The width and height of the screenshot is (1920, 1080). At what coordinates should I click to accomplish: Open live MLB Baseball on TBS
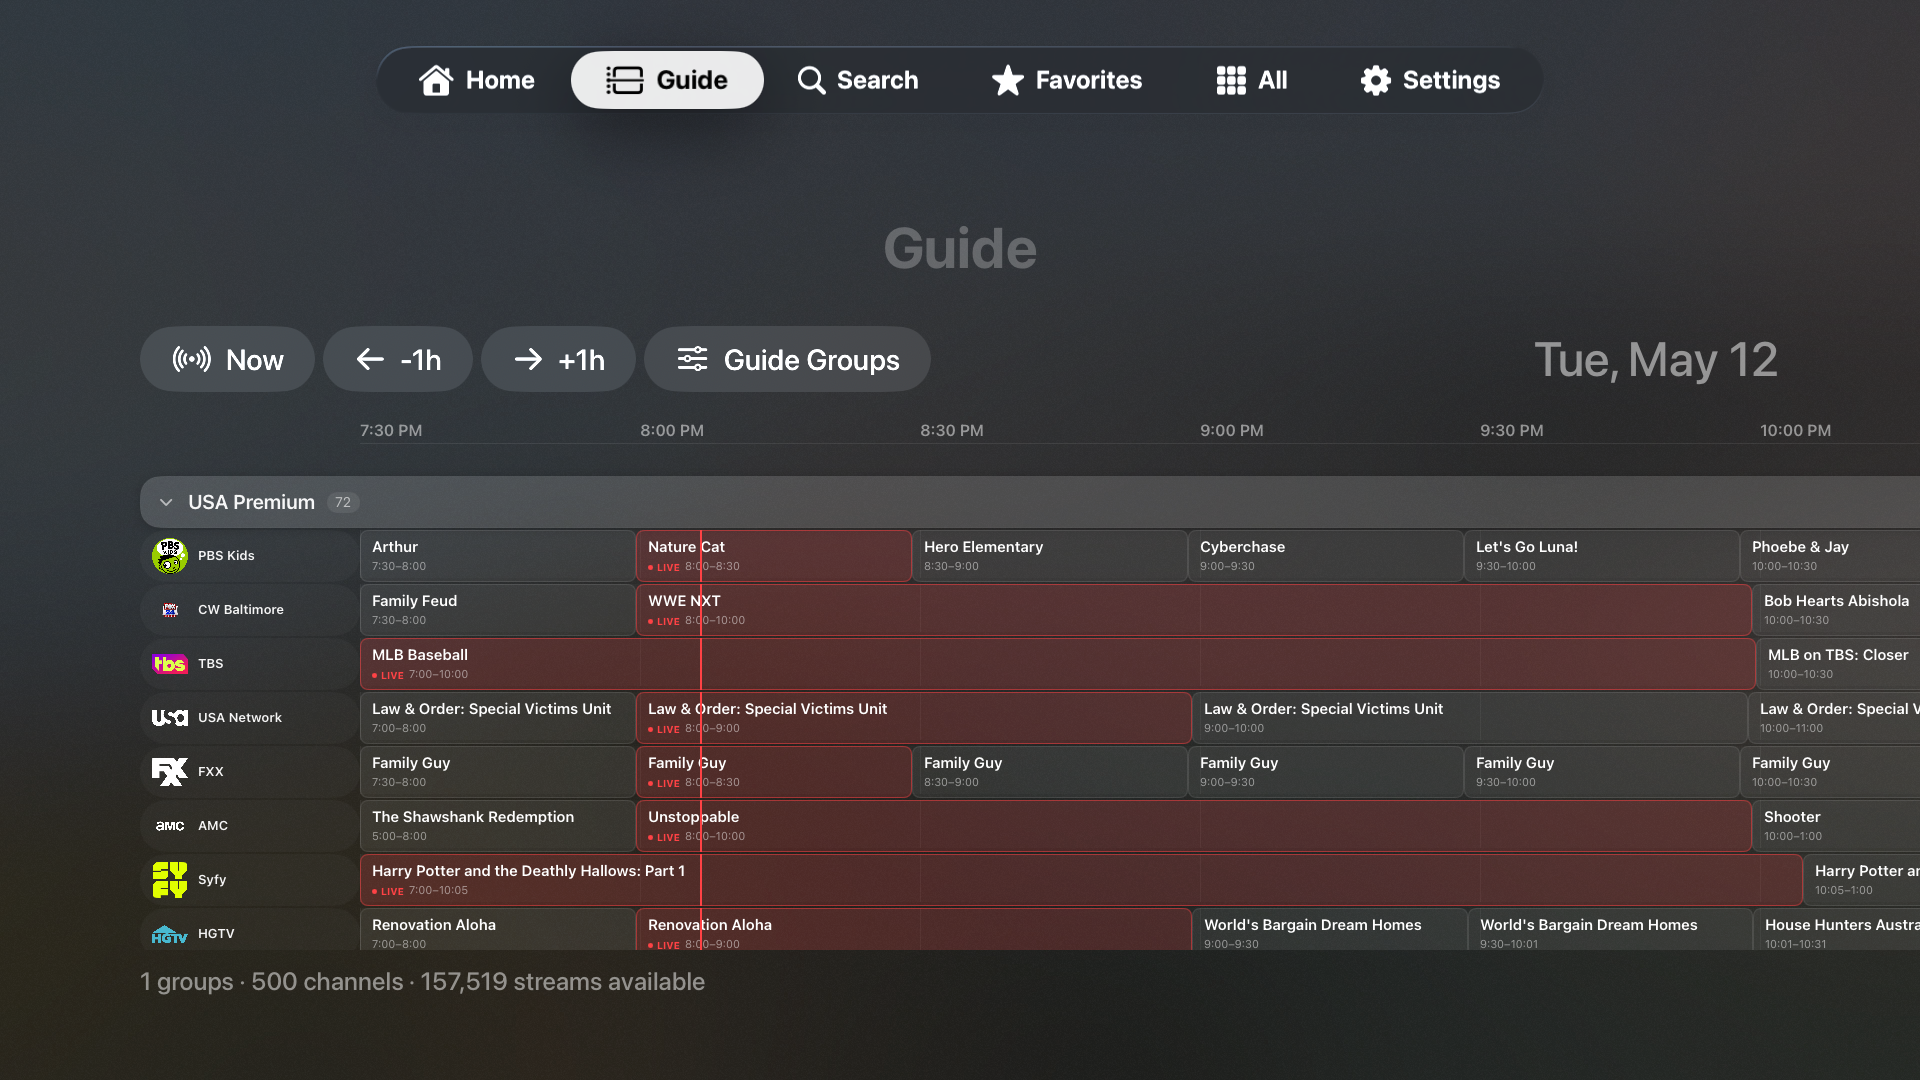pyautogui.click(x=1057, y=664)
